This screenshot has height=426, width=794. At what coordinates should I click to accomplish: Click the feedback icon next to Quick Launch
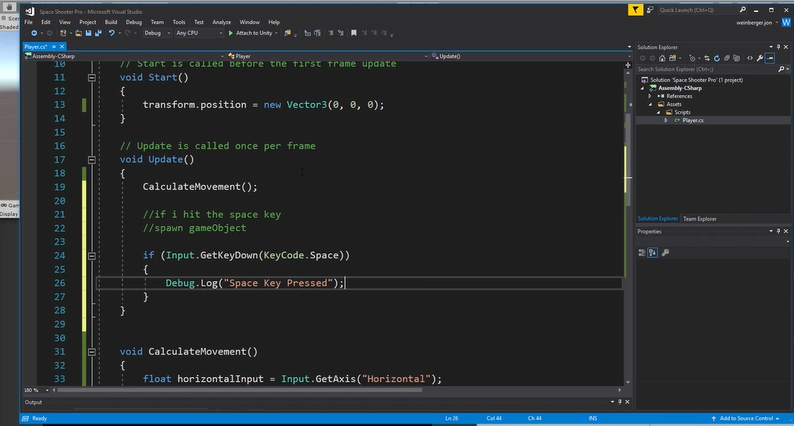click(650, 10)
